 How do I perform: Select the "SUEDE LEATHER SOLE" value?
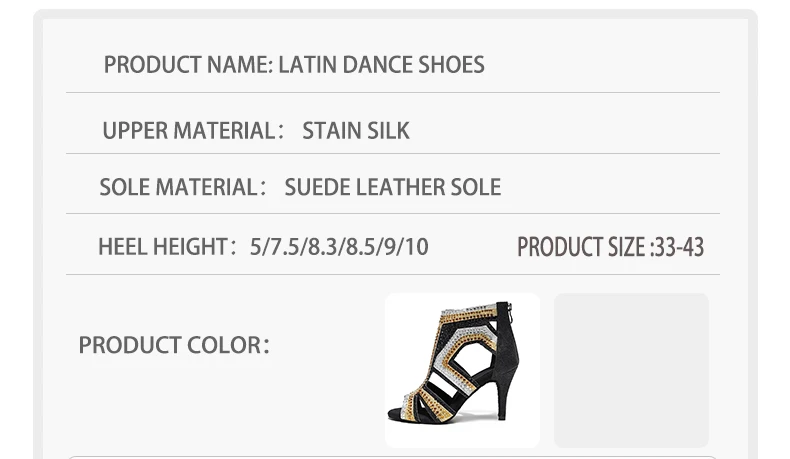pyautogui.click(x=392, y=187)
